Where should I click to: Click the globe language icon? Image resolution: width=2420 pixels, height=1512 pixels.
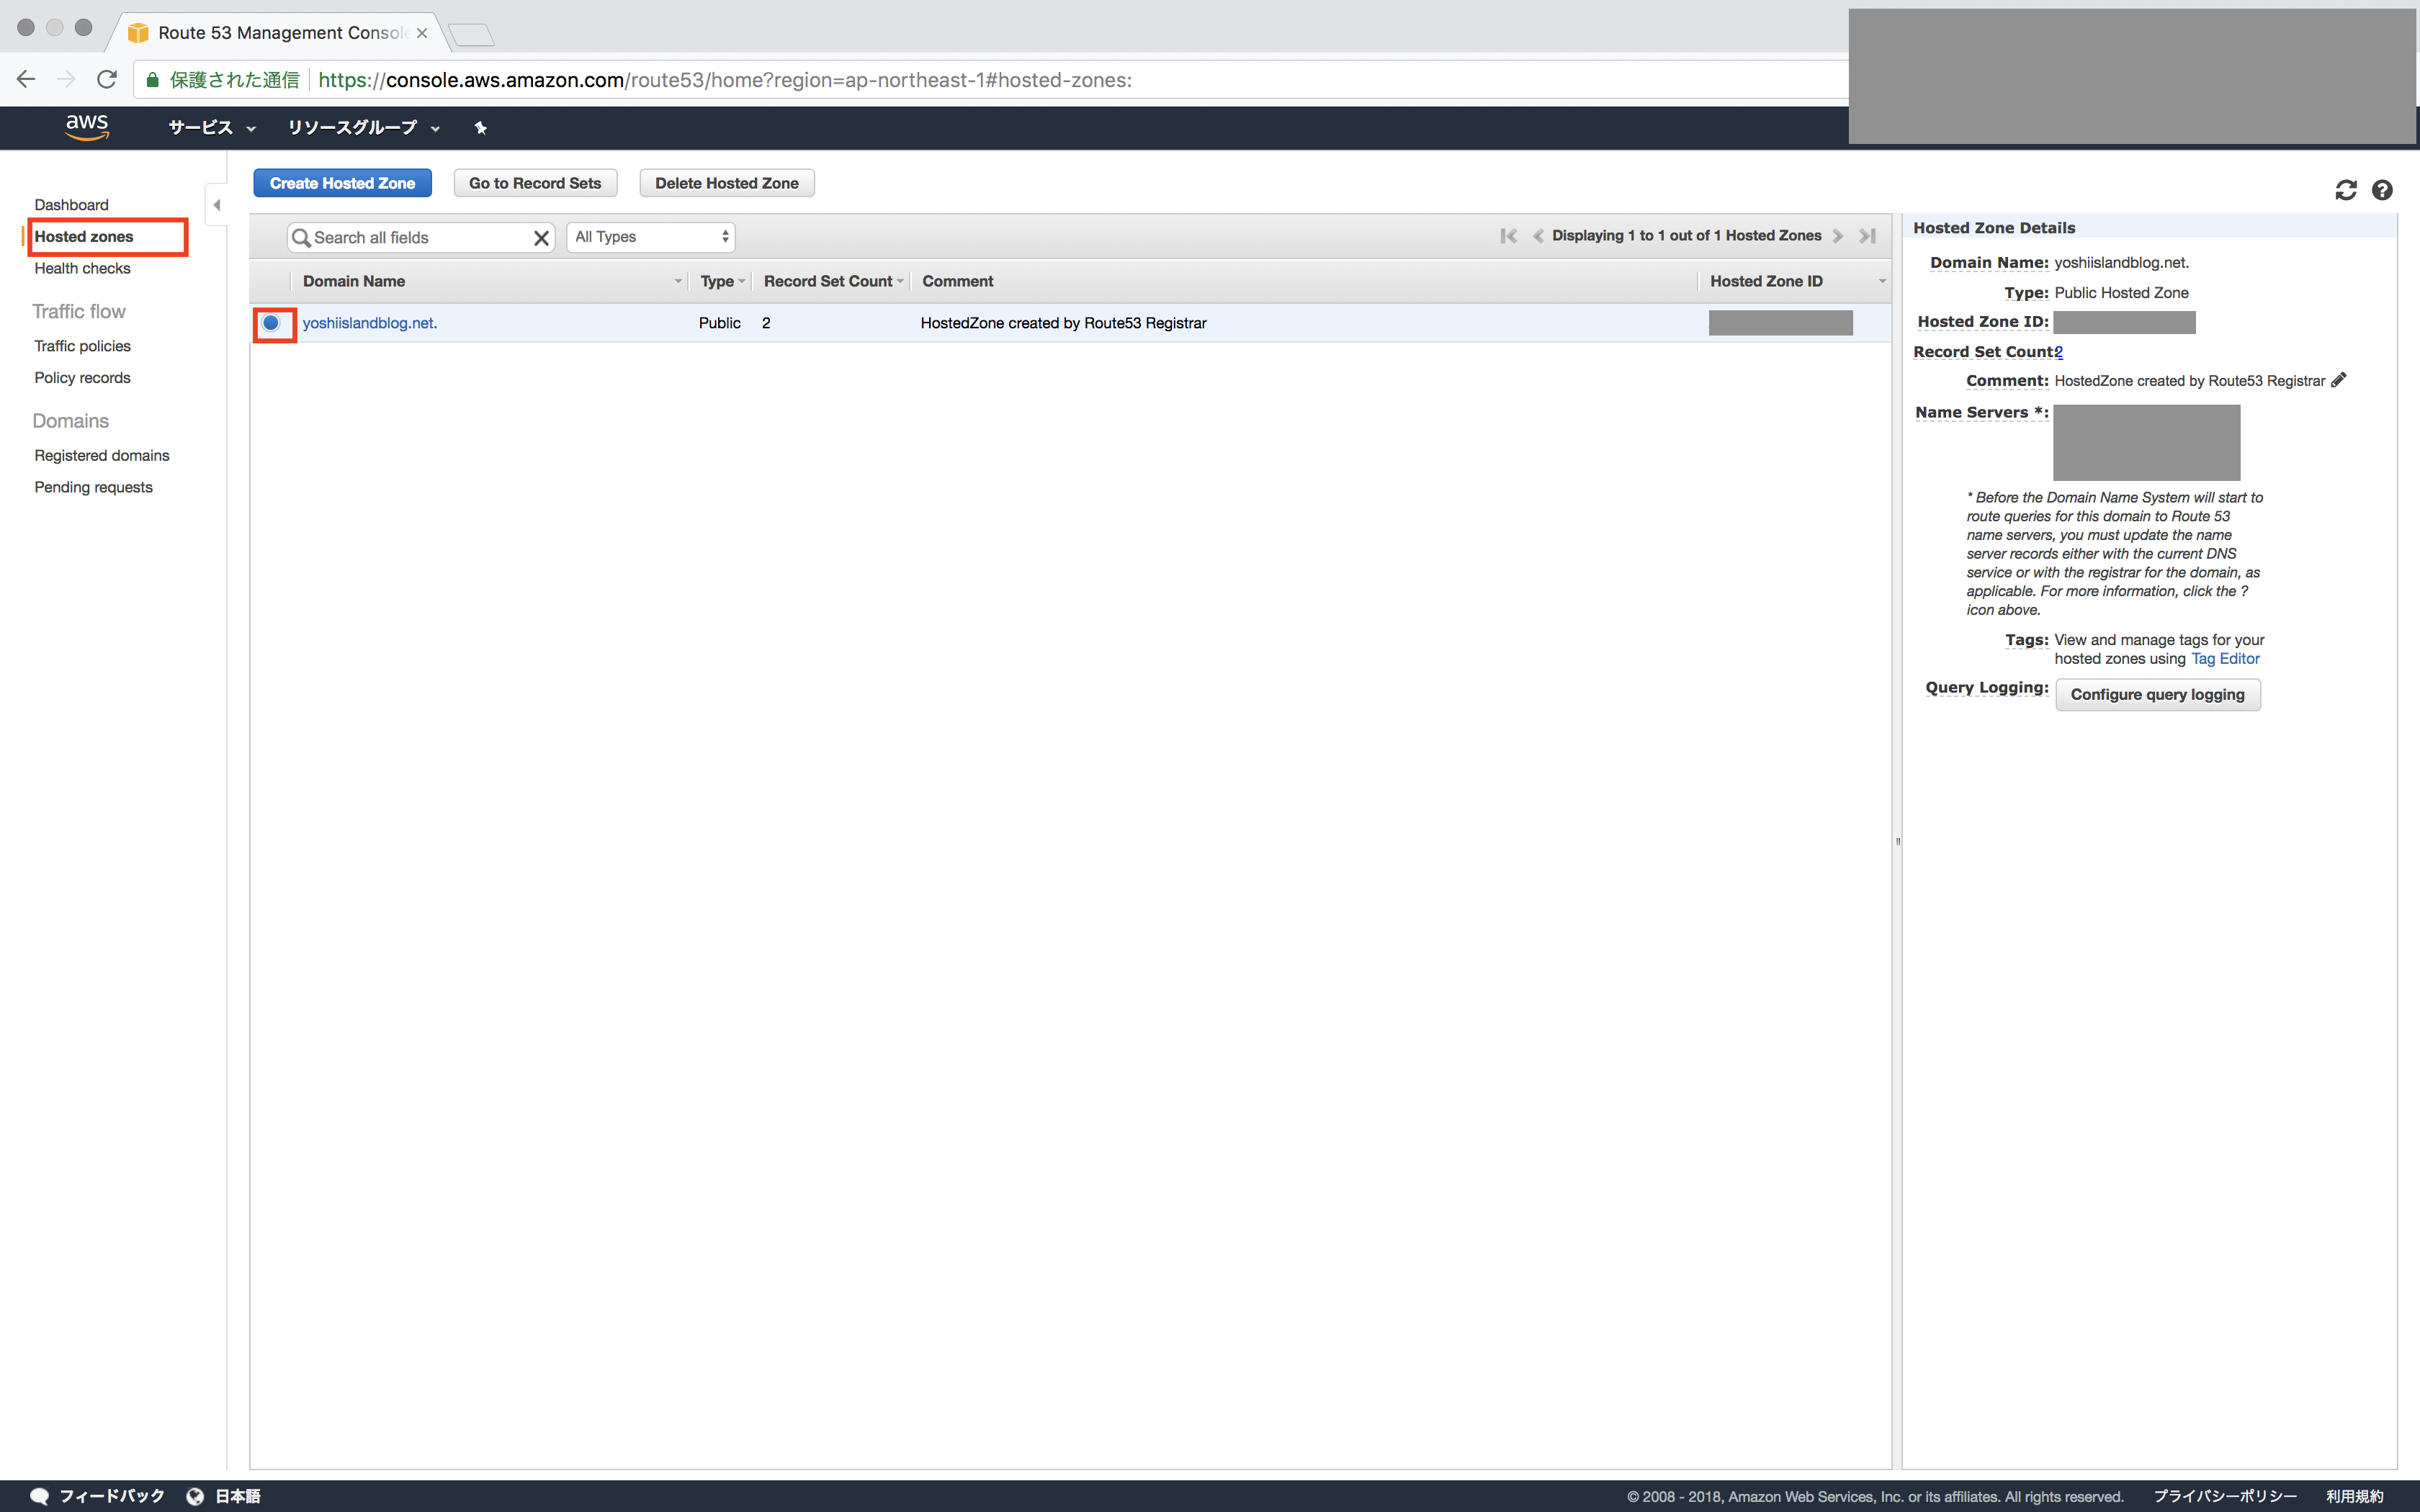coord(195,1496)
